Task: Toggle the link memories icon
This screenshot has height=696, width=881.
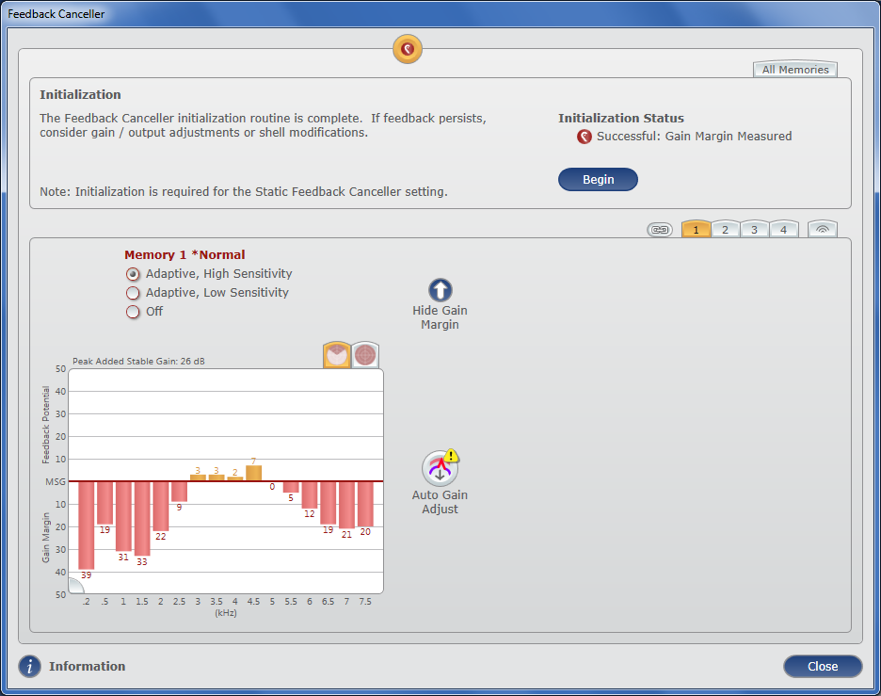Action: coord(660,230)
